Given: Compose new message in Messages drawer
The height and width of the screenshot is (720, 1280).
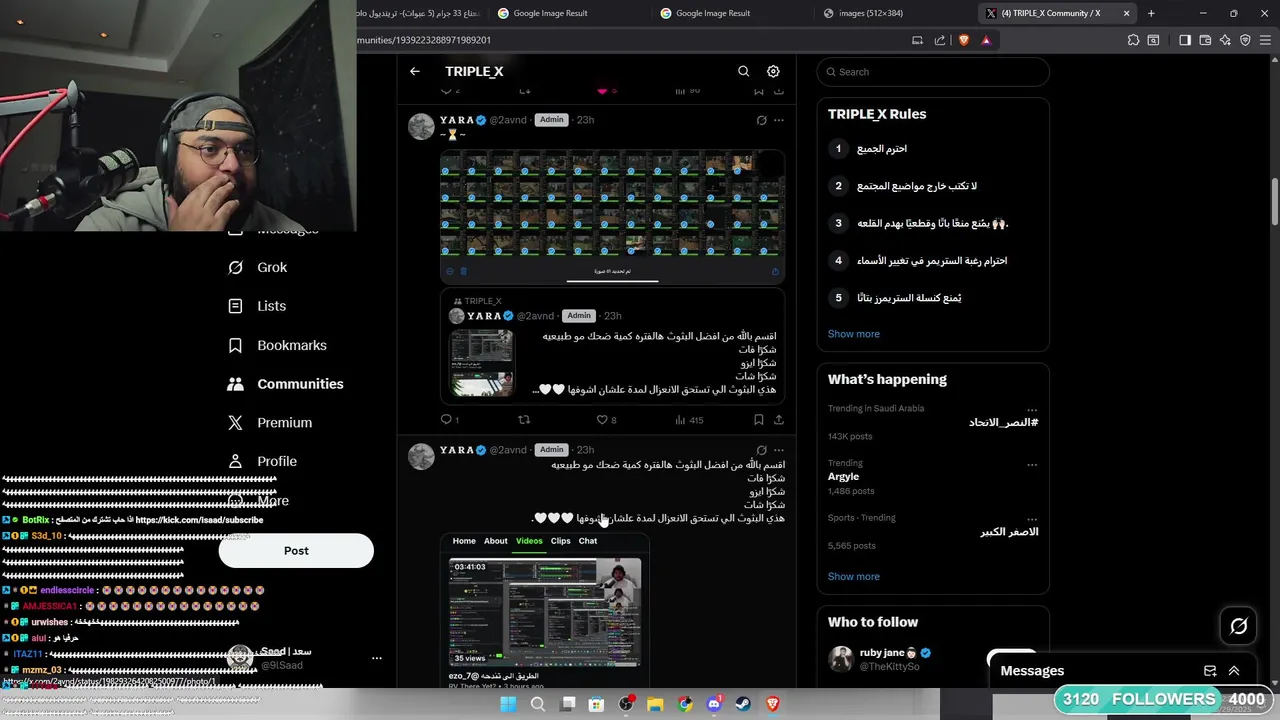Looking at the screenshot, I should [1210, 671].
